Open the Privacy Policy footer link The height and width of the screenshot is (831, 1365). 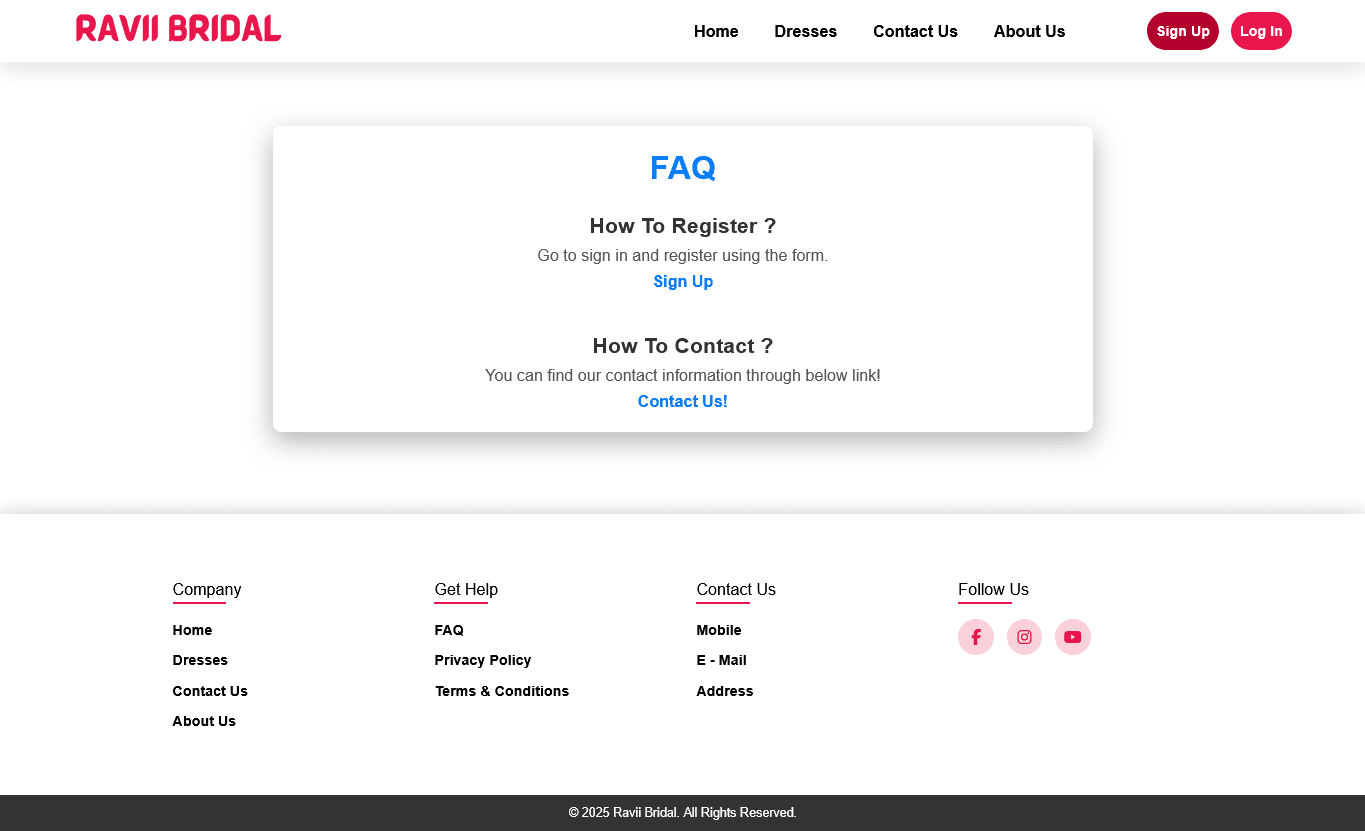483,660
